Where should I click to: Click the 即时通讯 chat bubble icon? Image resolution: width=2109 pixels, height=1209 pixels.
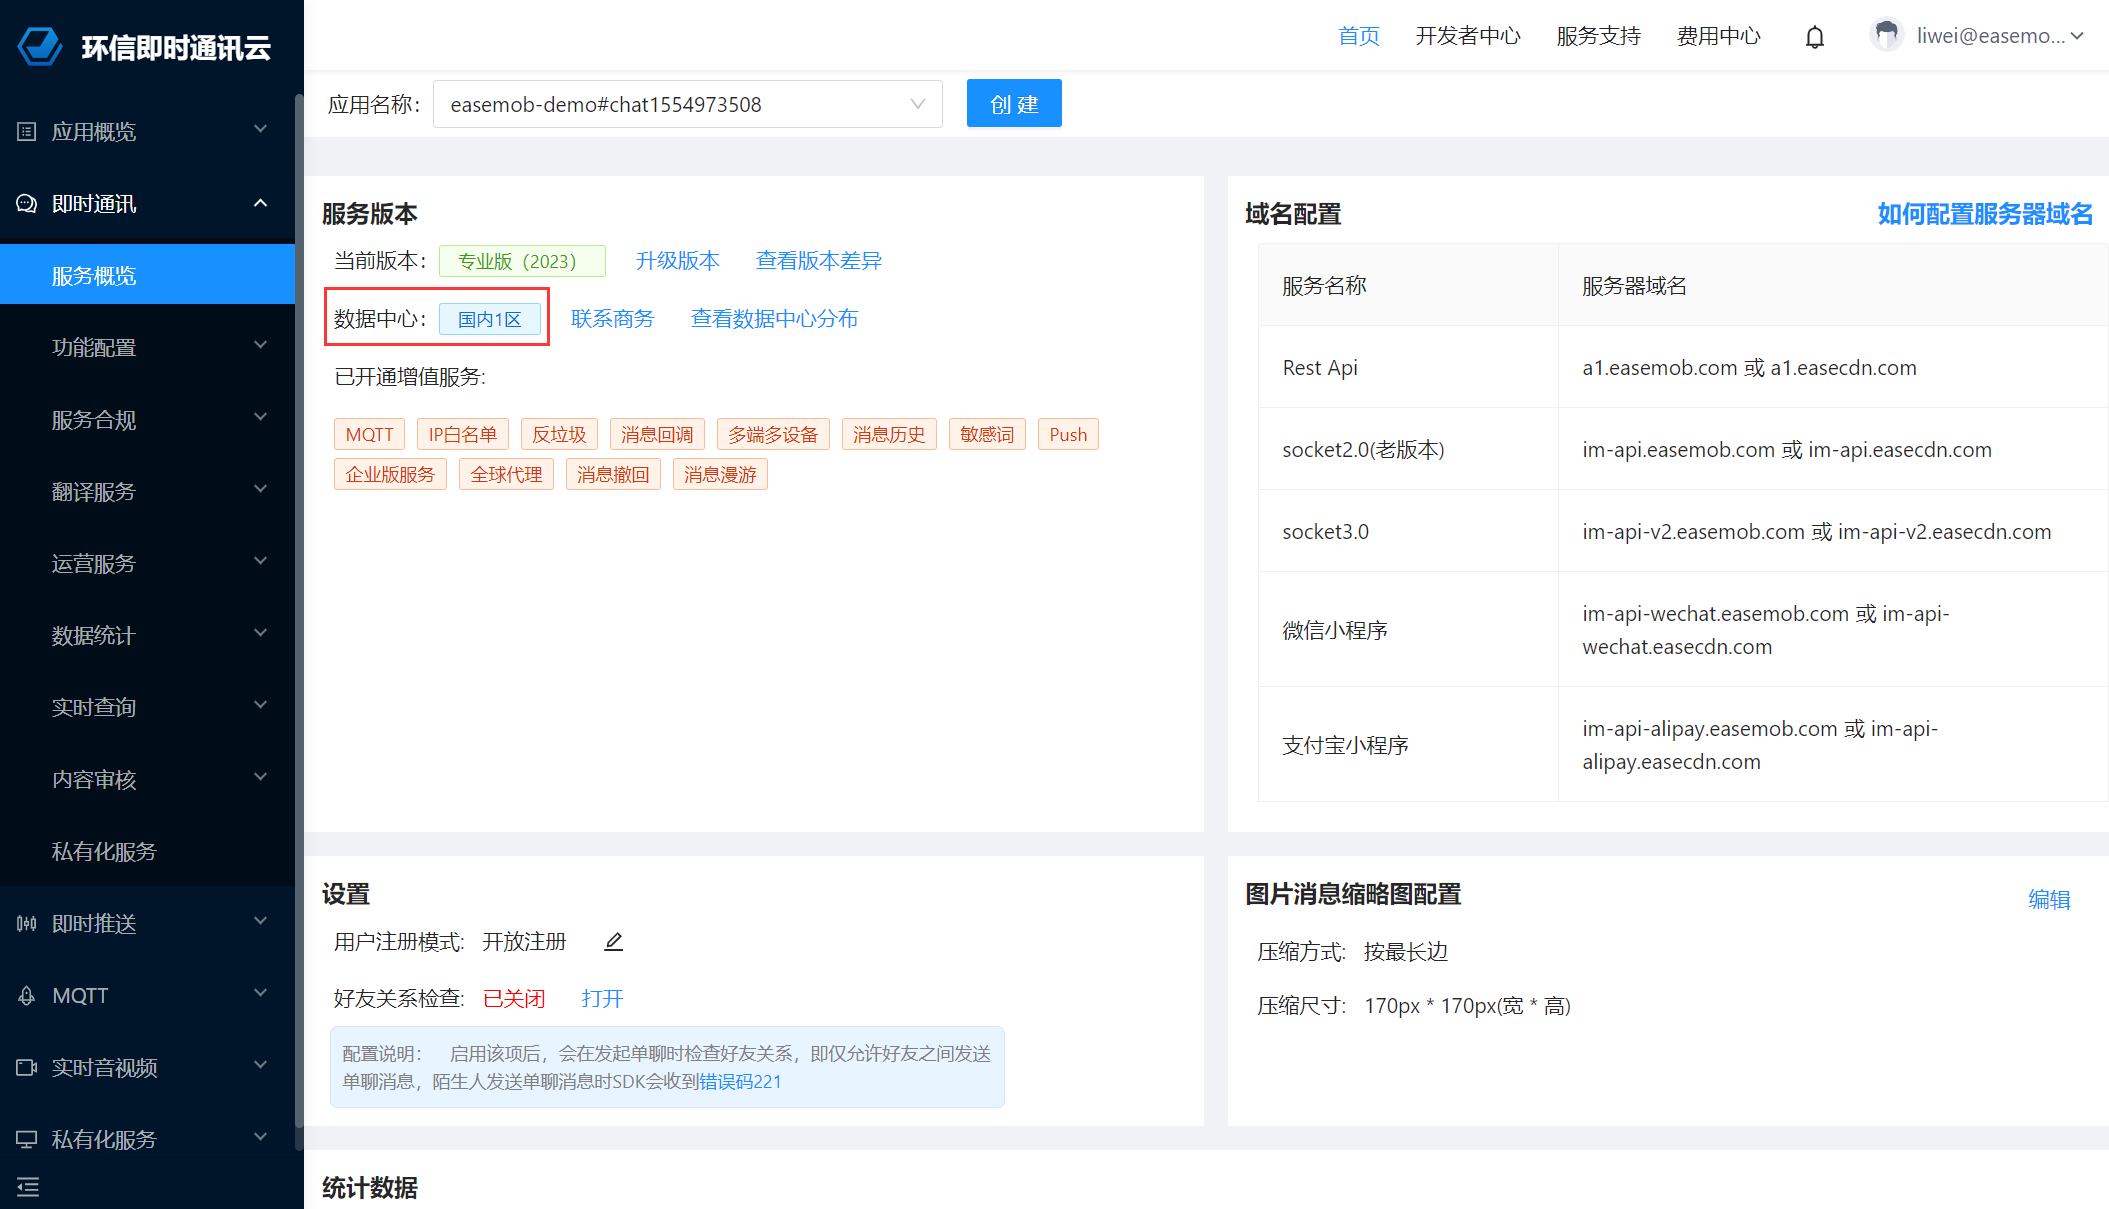tap(27, 204)
